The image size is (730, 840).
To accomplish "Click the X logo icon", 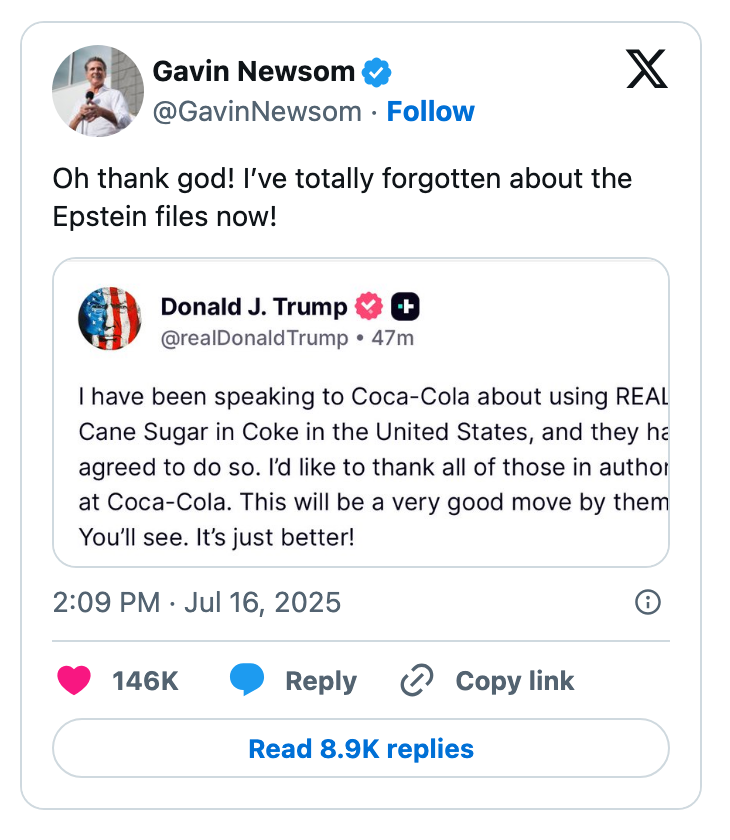I will click(646, 68).
